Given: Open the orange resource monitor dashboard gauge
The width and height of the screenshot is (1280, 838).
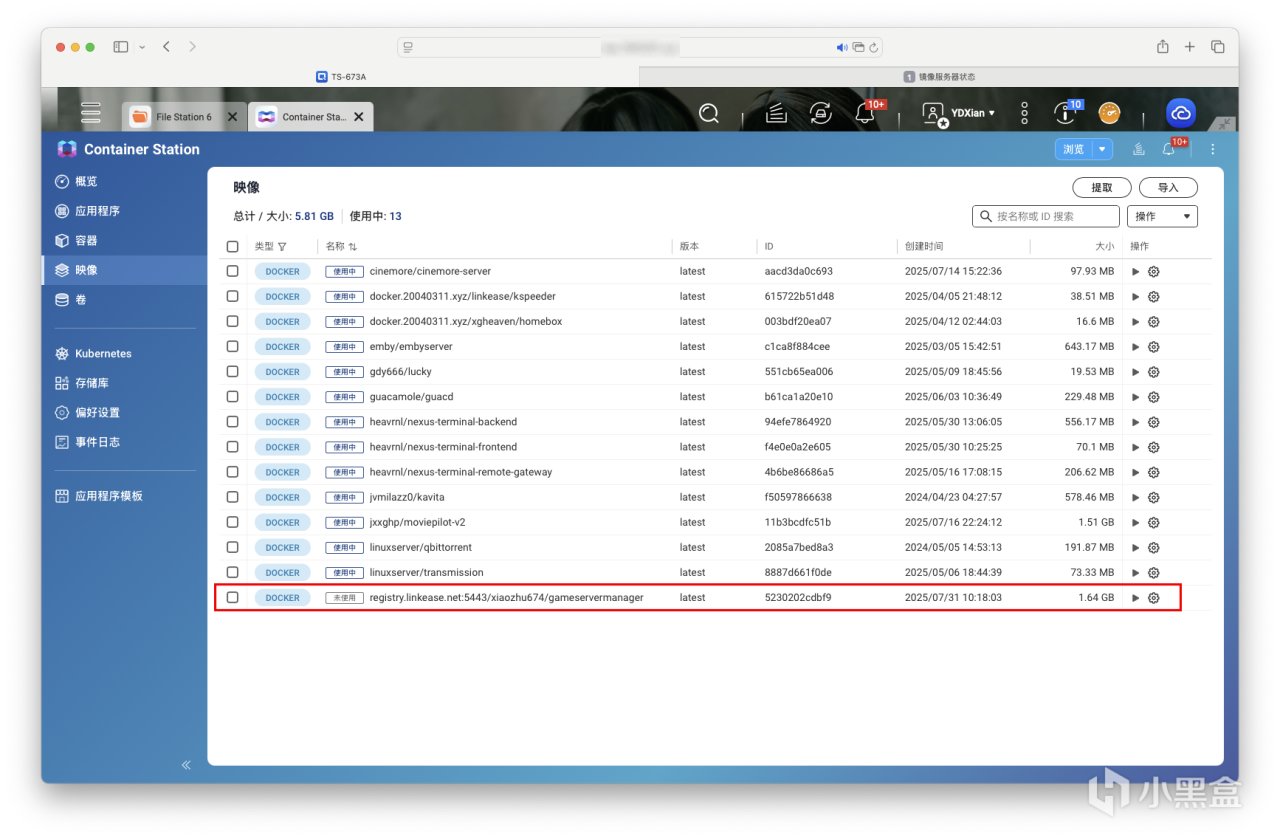Looking at the screenshot, I should coord(1109,114).
